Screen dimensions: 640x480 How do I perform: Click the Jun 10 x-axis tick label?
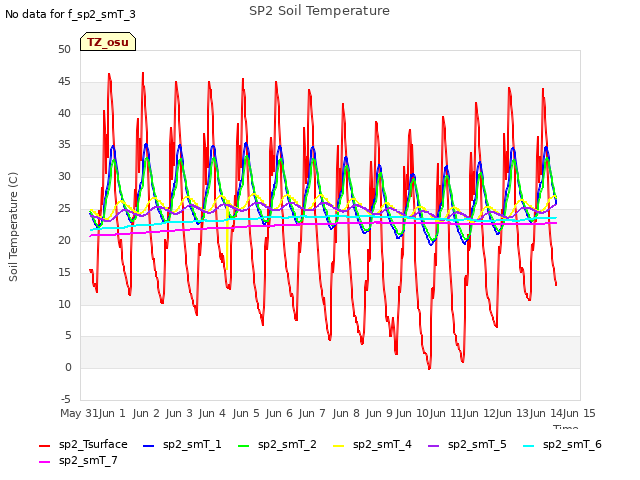pyautogui.click(x=412, y=413)
